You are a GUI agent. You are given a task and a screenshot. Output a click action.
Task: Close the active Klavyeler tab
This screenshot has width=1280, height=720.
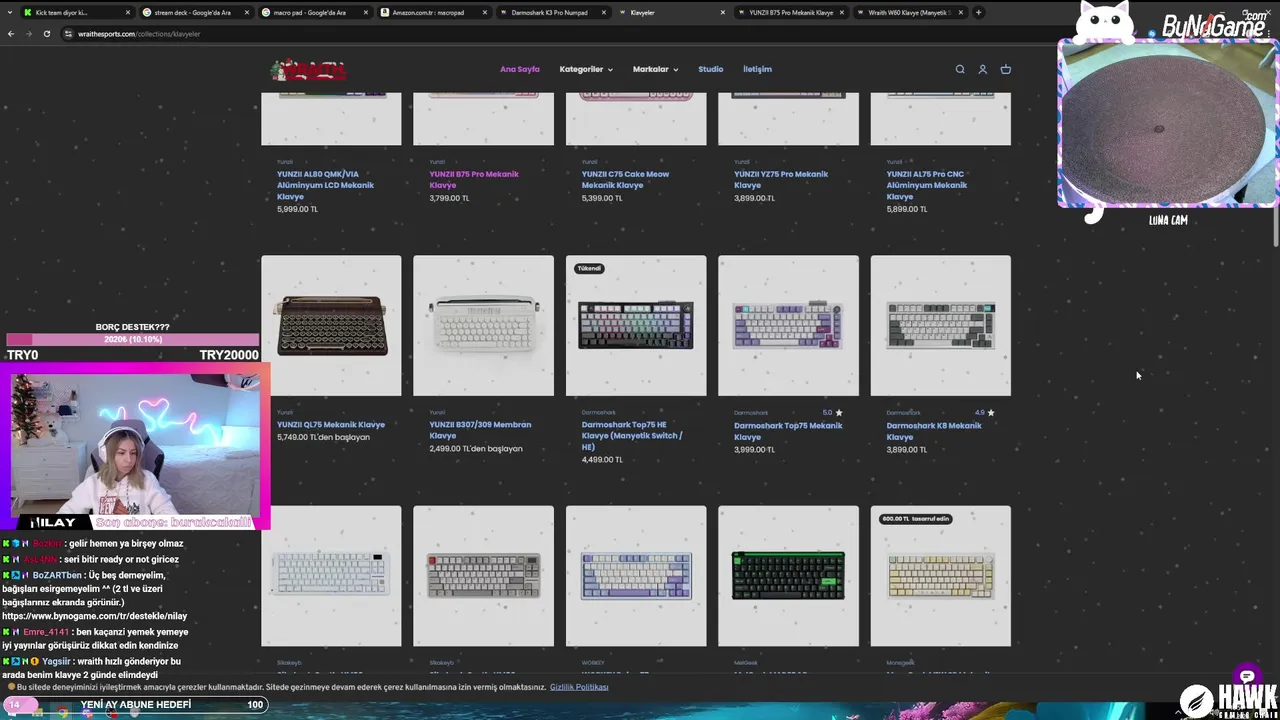coord(723,13)
